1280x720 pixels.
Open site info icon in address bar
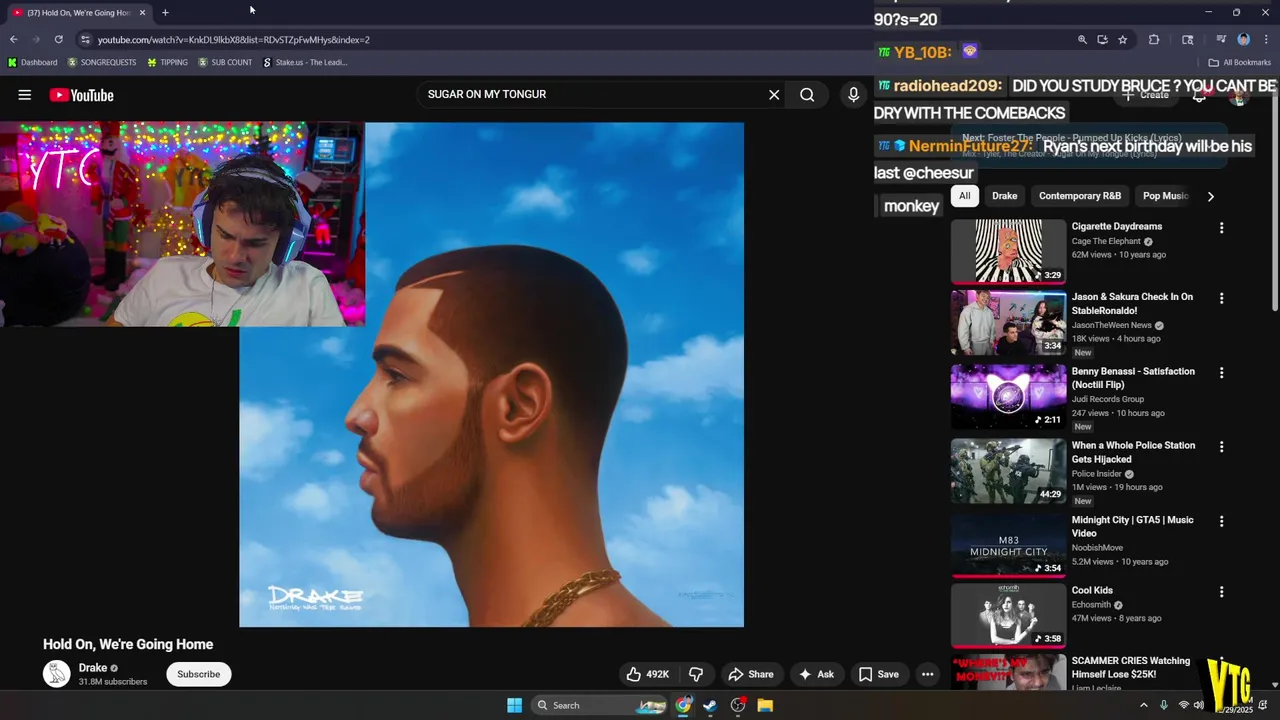tap(85, 39)
